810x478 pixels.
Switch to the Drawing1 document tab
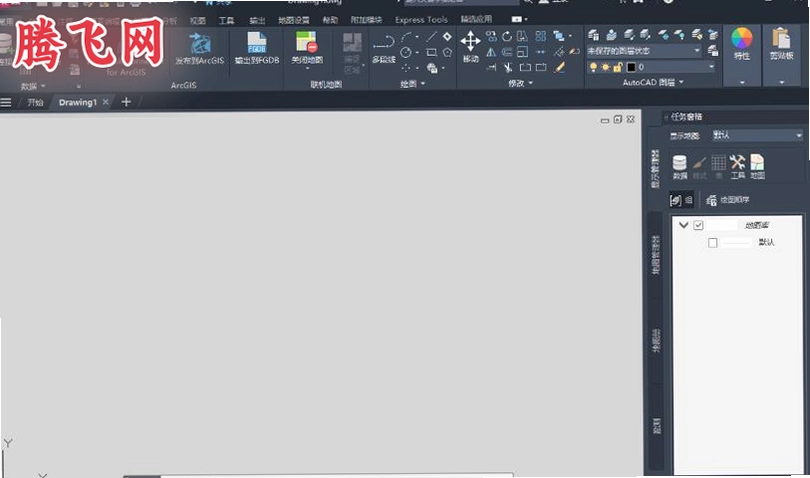pos(77,102)
